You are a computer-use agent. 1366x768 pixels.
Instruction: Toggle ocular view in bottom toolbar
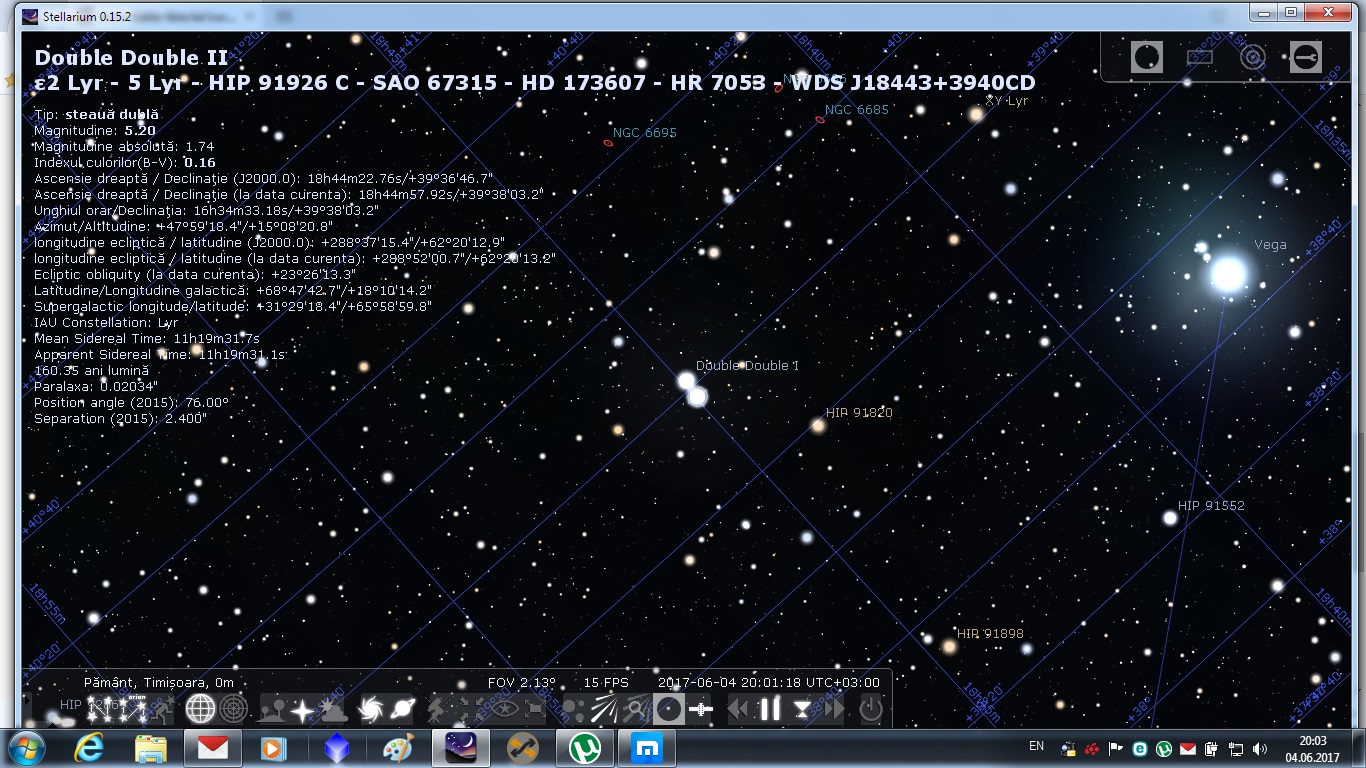668,709
